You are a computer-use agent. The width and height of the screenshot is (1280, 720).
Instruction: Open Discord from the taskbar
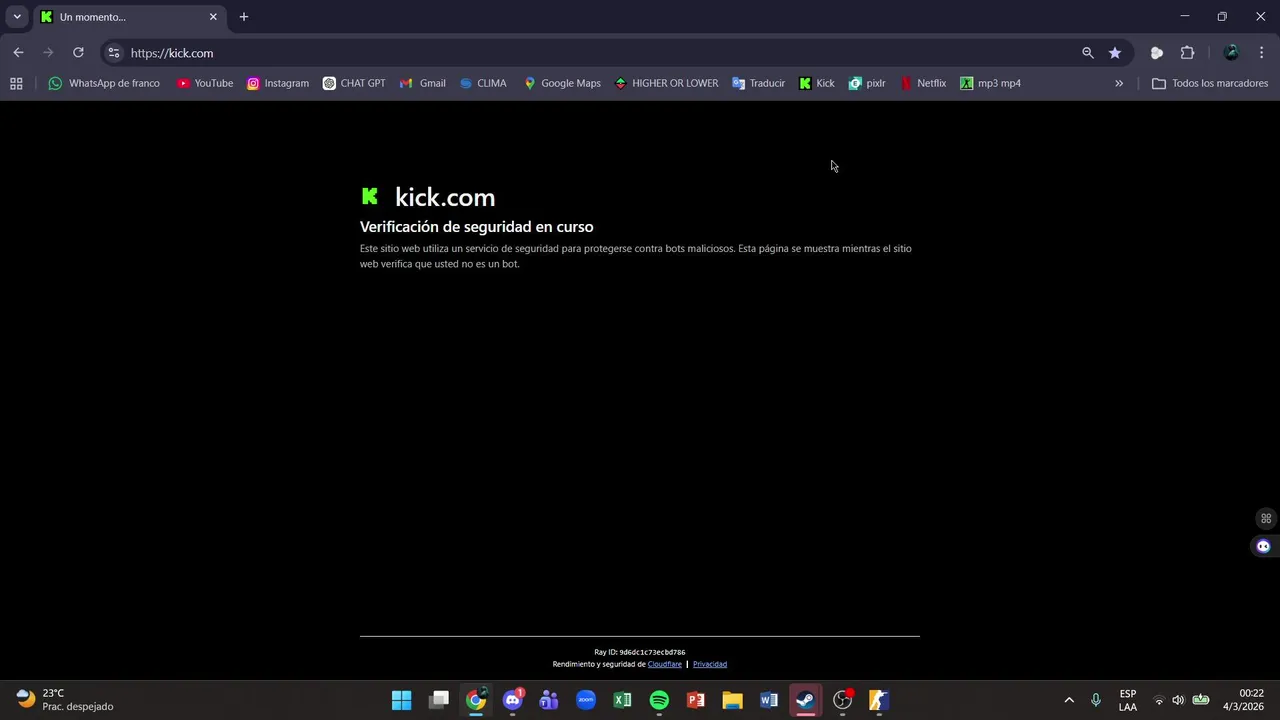click(x=513, y=700)
